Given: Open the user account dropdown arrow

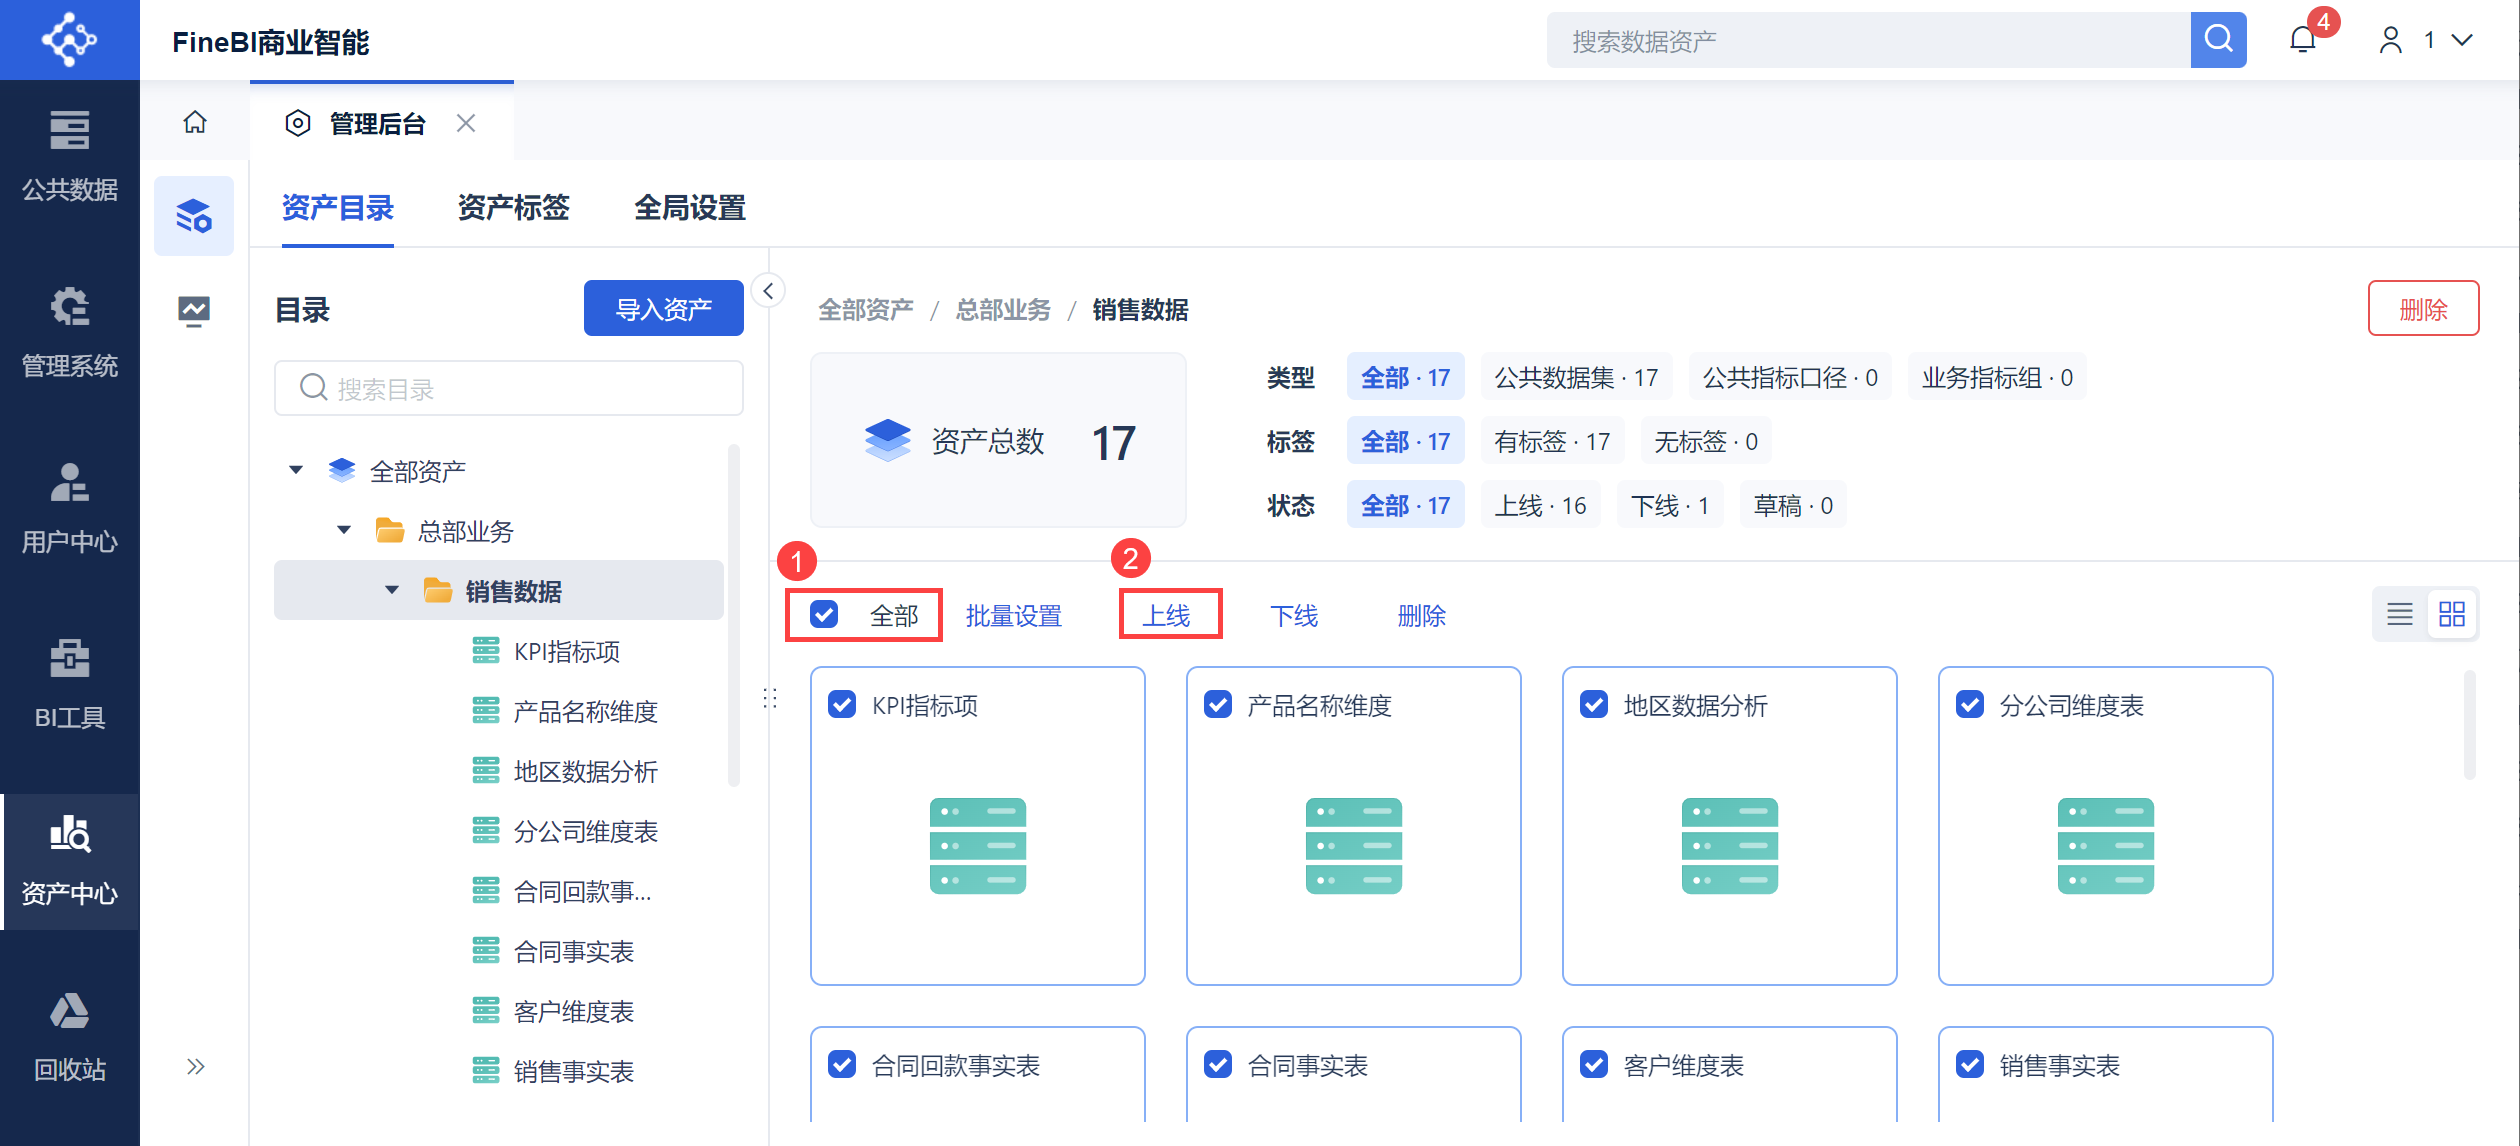Looking at the screenshot, I should coord(2462,40).
